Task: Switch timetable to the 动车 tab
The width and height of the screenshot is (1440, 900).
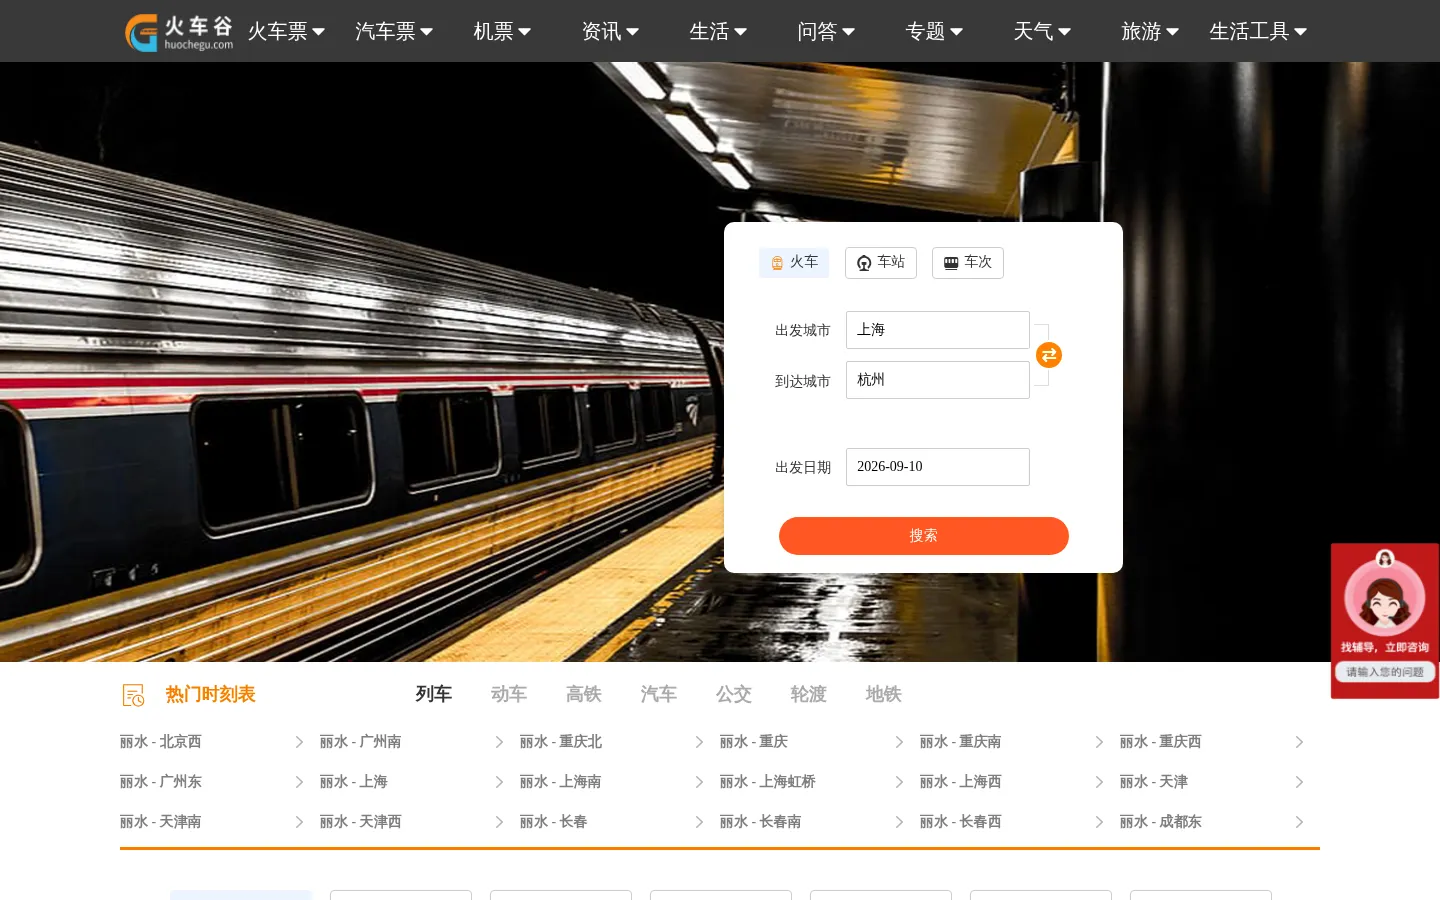Action: click(509, 694)
